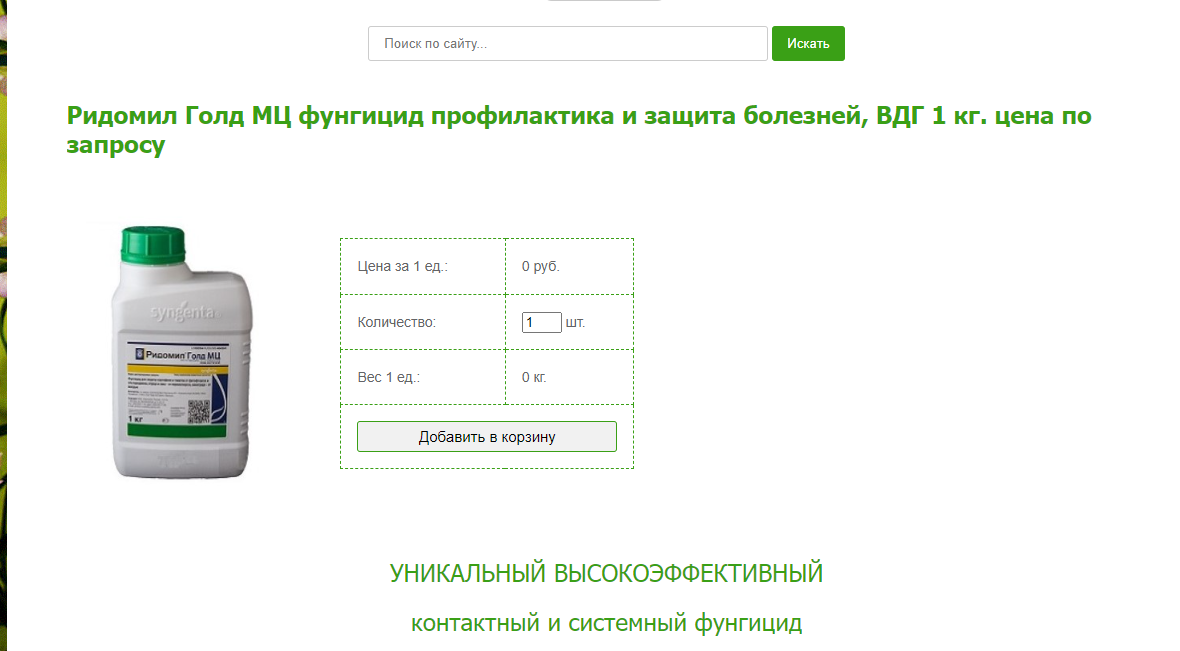Click the site search input field
Viewport: 1180px width, 651px height.
(x=567, y=44)
